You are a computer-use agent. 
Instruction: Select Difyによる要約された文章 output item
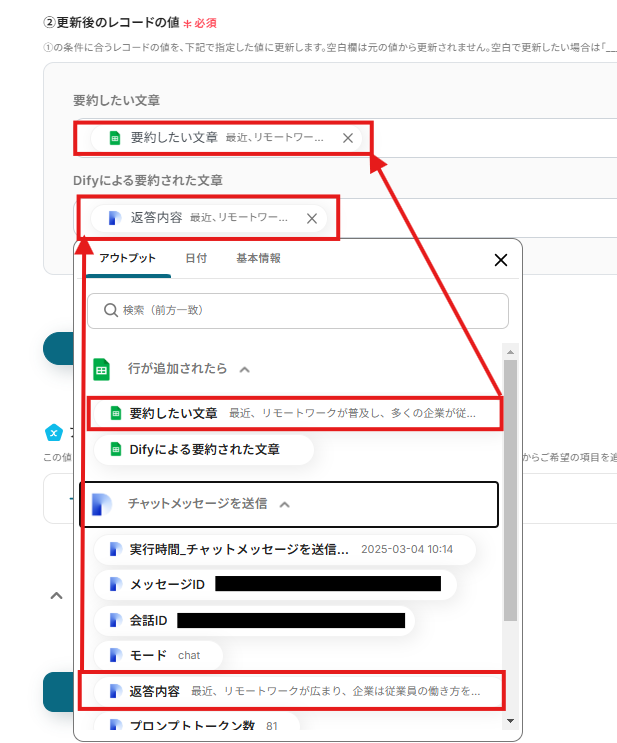[x=204, y=449]
